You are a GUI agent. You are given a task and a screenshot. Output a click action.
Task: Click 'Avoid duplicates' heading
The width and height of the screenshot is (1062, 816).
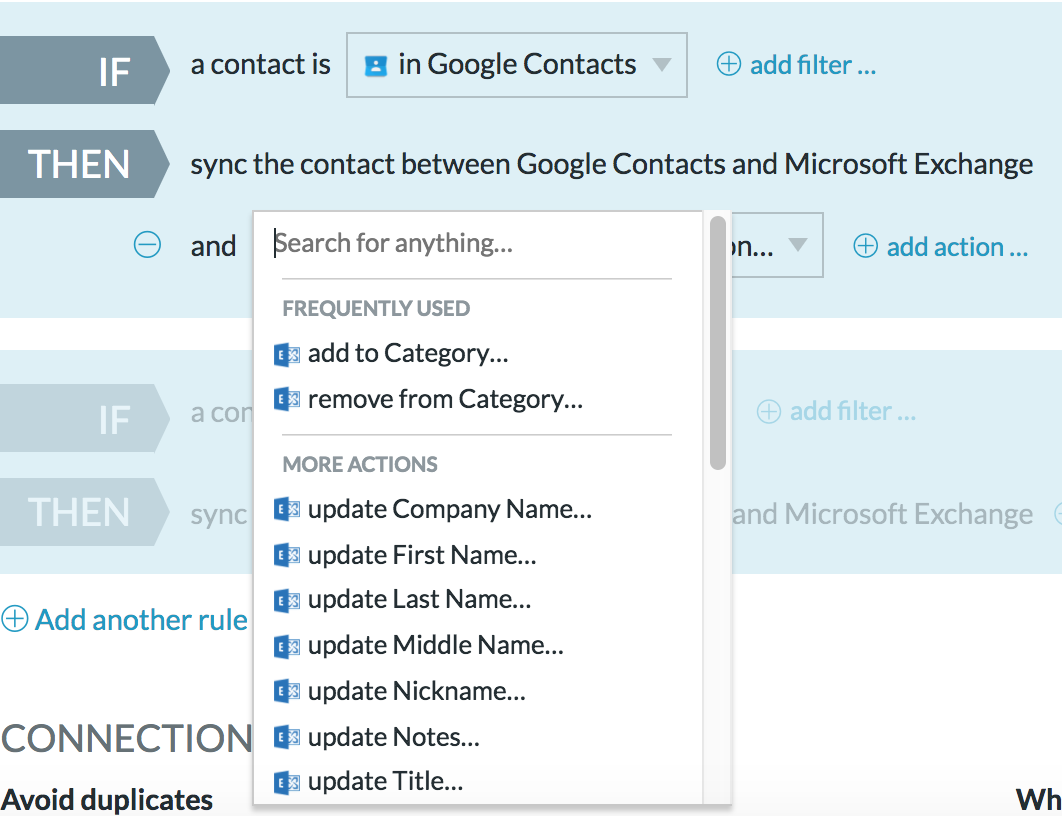107,800
